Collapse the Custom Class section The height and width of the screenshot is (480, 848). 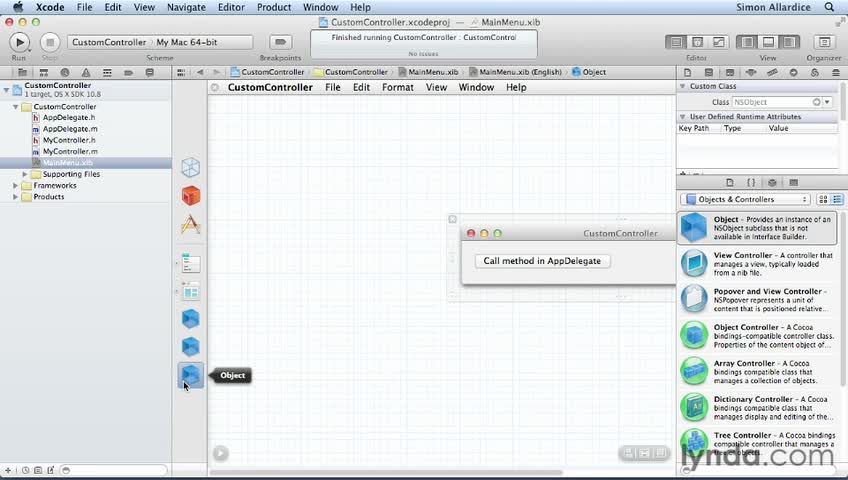click(x=683, y=86)
